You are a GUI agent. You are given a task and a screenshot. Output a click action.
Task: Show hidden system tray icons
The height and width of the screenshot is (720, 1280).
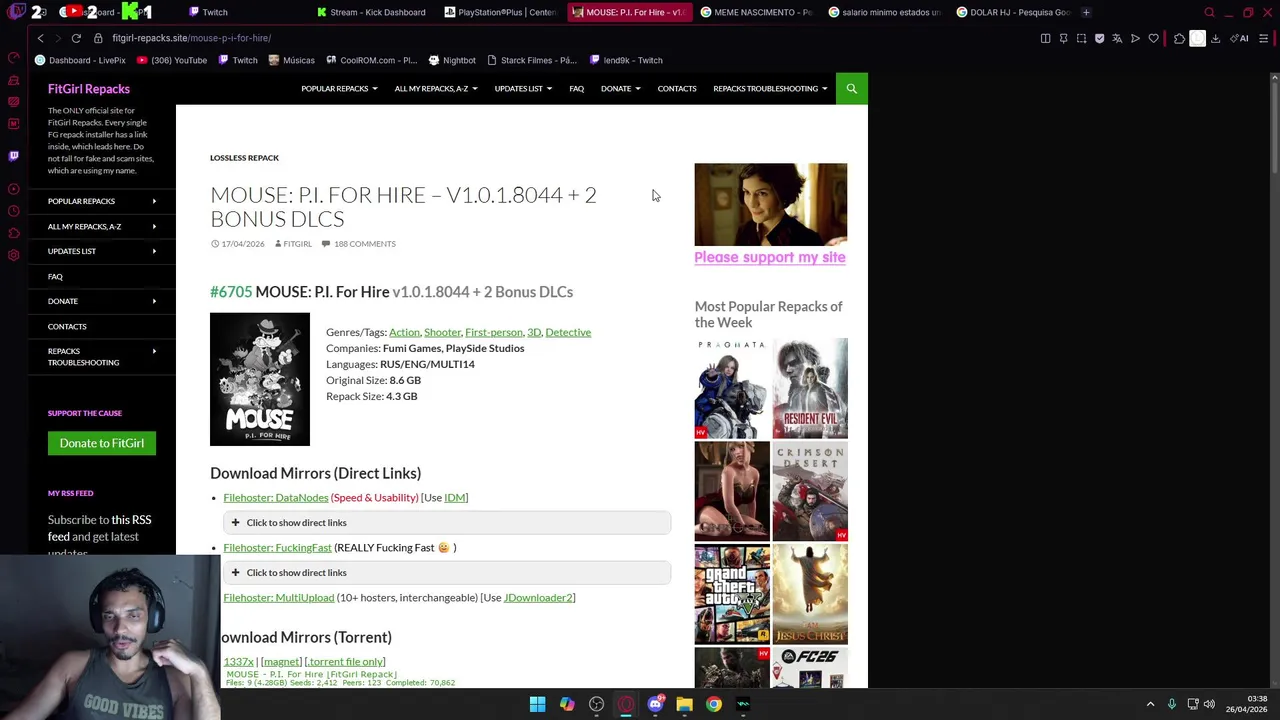[x=1150, y=704]
